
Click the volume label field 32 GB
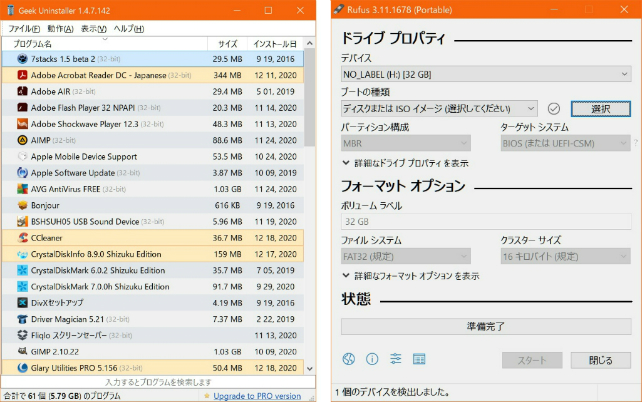(x=486, y=222)
